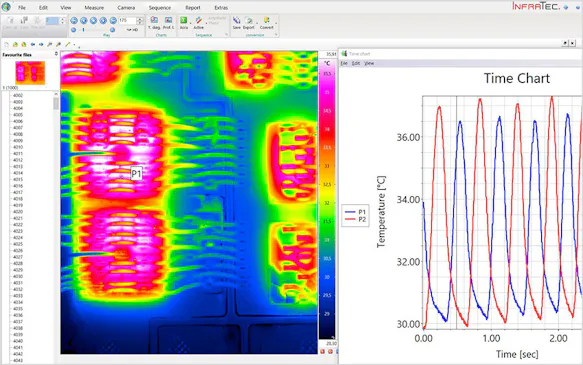583x365 pixels.
Task: Click the small round button right of play slider
Action: click(112, 30)
